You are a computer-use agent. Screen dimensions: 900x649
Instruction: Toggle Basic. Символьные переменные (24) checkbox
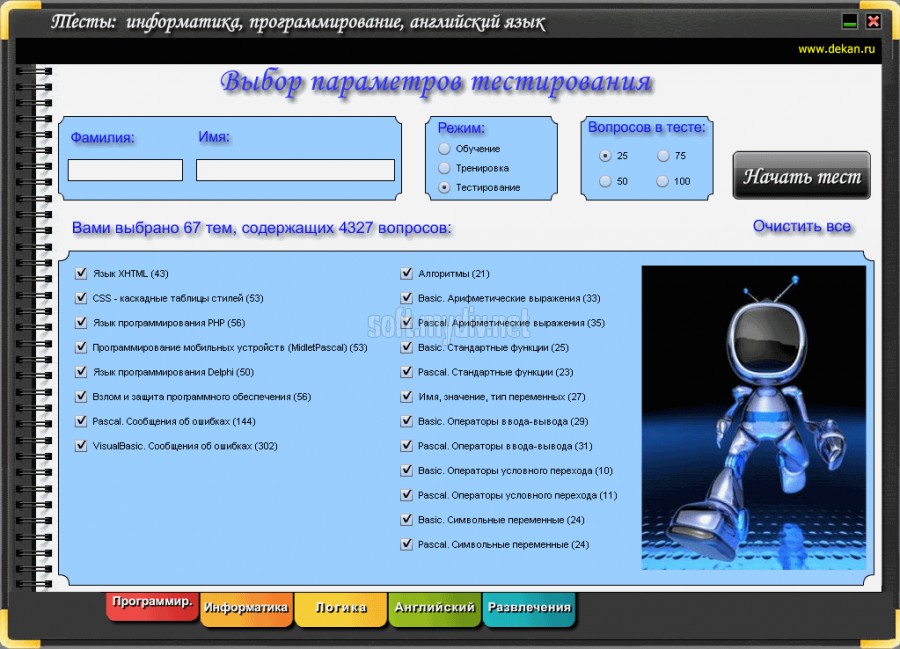406,519
